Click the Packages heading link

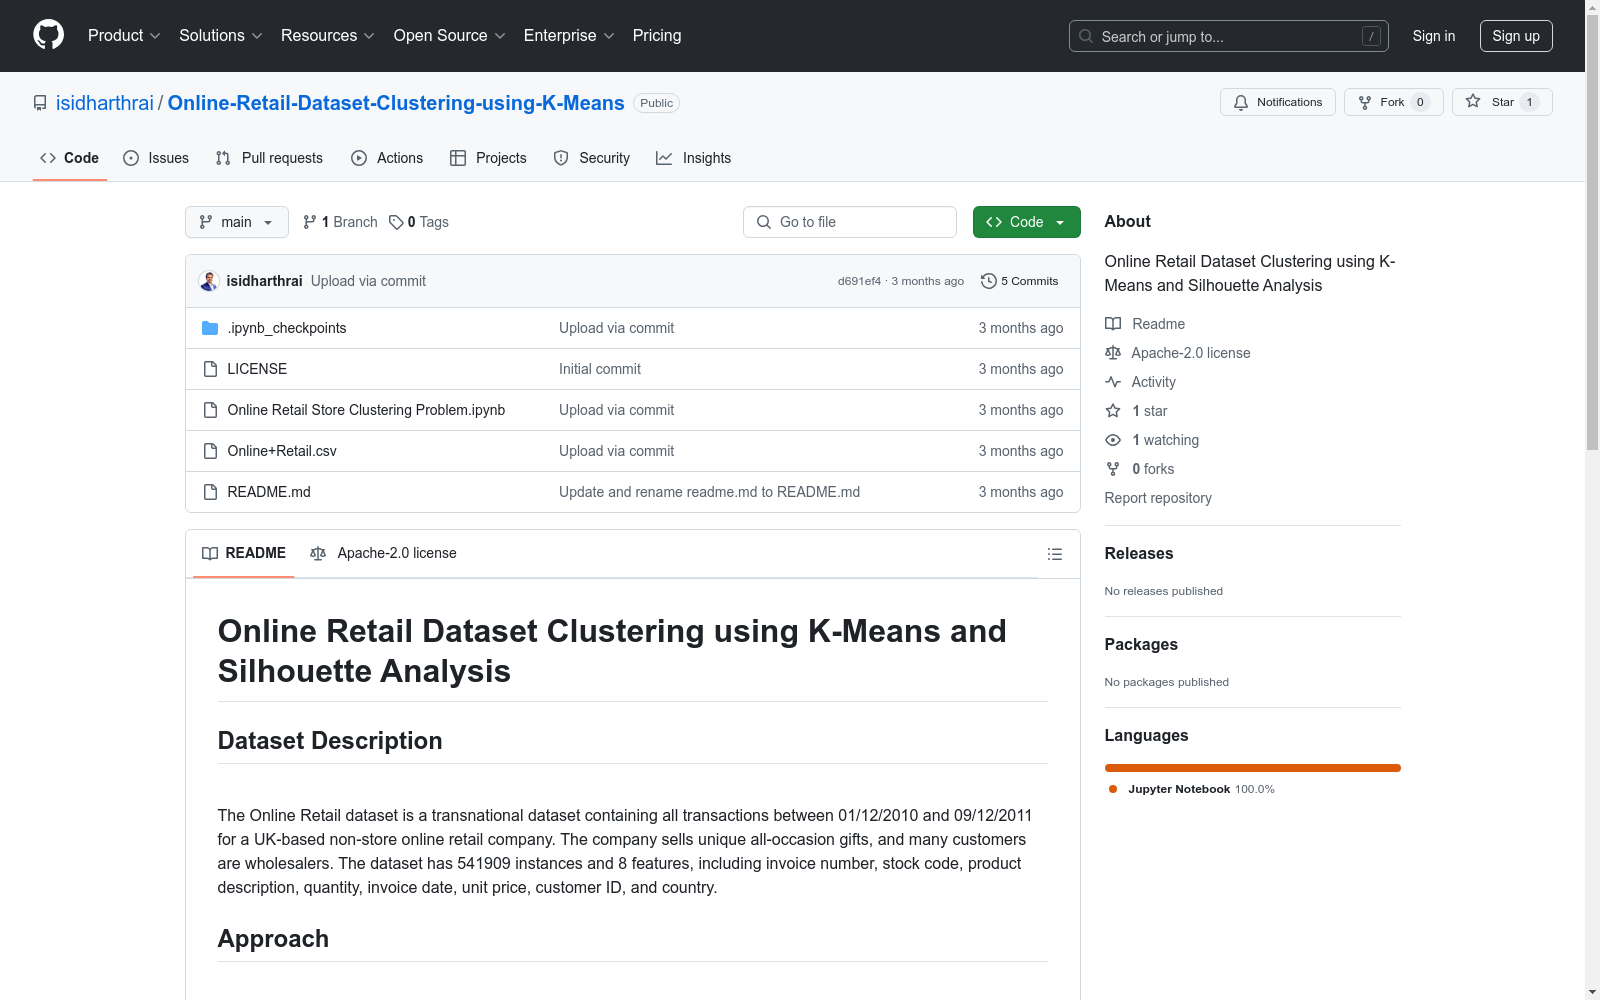(x=1141, y=644)
